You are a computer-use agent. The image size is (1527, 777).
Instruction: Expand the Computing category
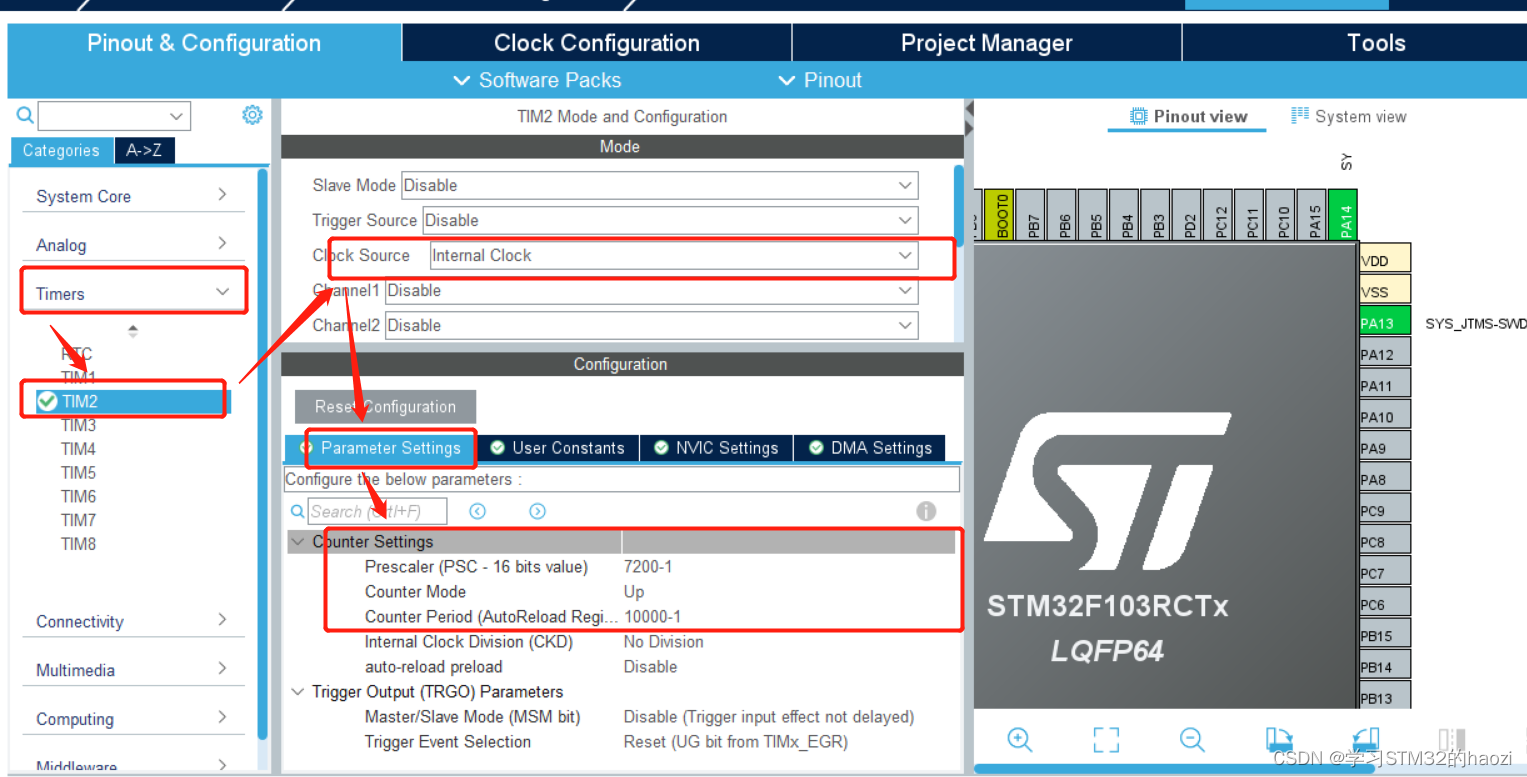pos(133,719)
